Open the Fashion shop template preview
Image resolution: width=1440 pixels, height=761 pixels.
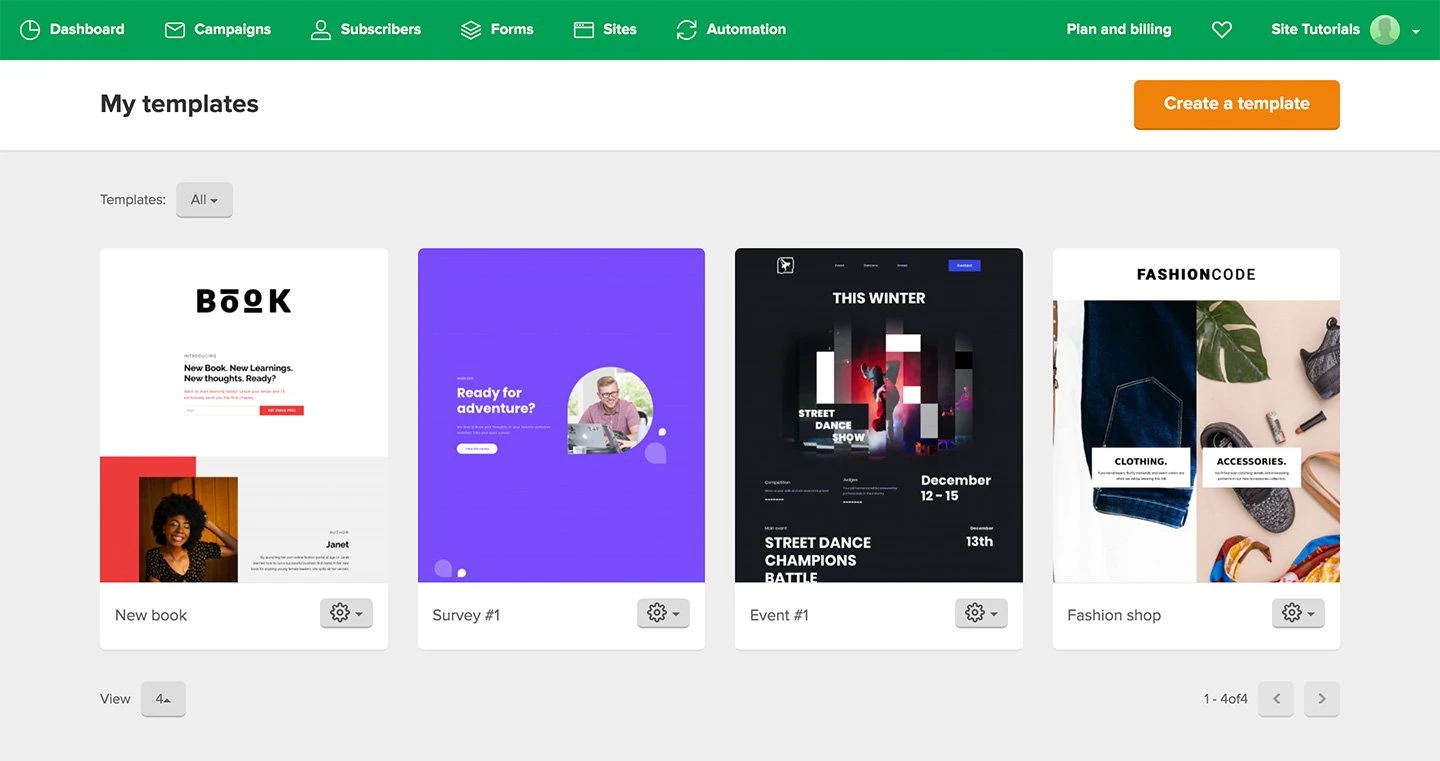pyautogui.click(x=1196, y=415)
